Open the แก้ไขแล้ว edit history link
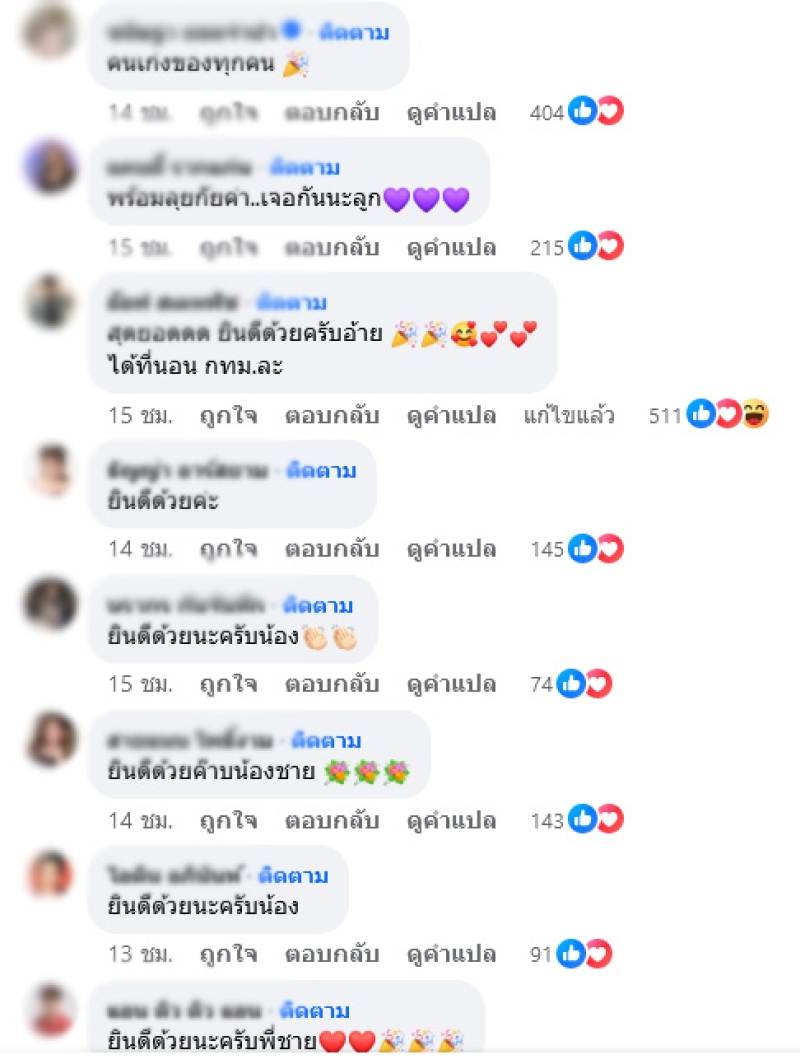 [569, 415]
